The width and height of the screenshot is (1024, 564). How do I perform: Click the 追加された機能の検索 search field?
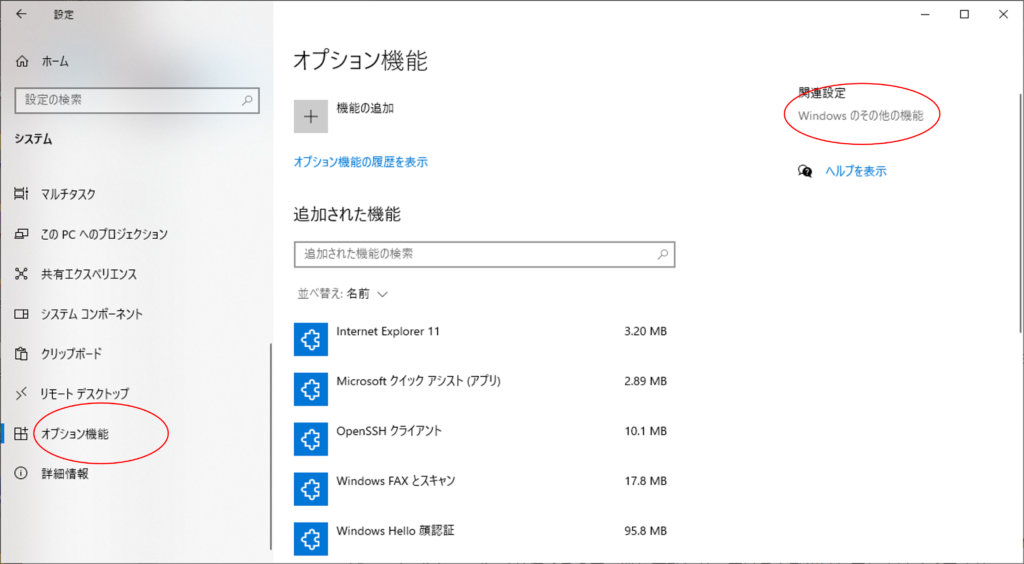475,255
